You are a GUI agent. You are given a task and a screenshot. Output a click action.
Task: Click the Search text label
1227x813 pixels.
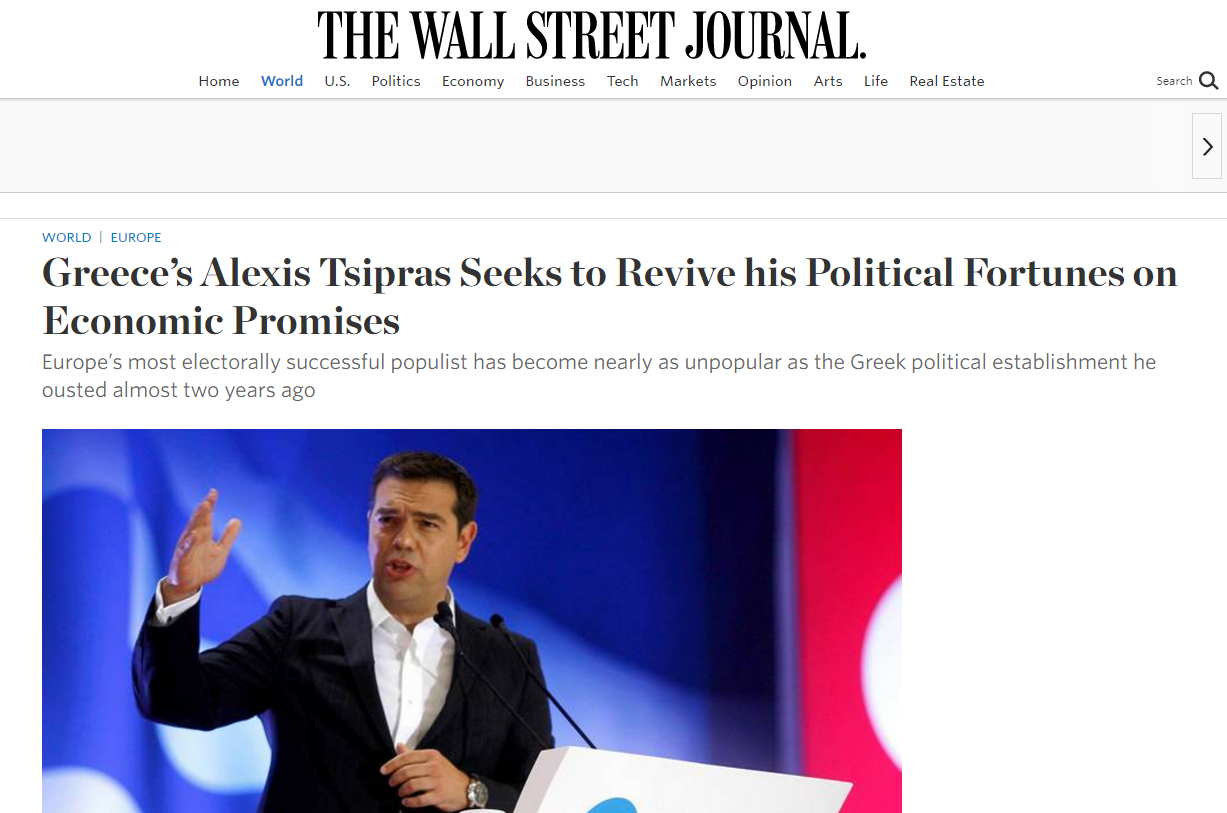click(1174, 81)
